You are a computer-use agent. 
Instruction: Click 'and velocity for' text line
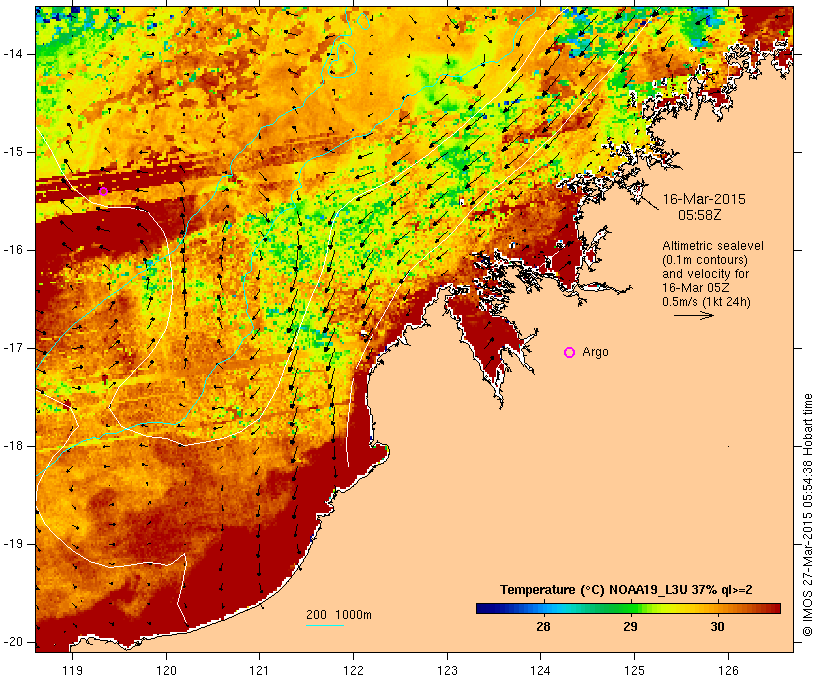pyautogui.click(x=705, y=274)
